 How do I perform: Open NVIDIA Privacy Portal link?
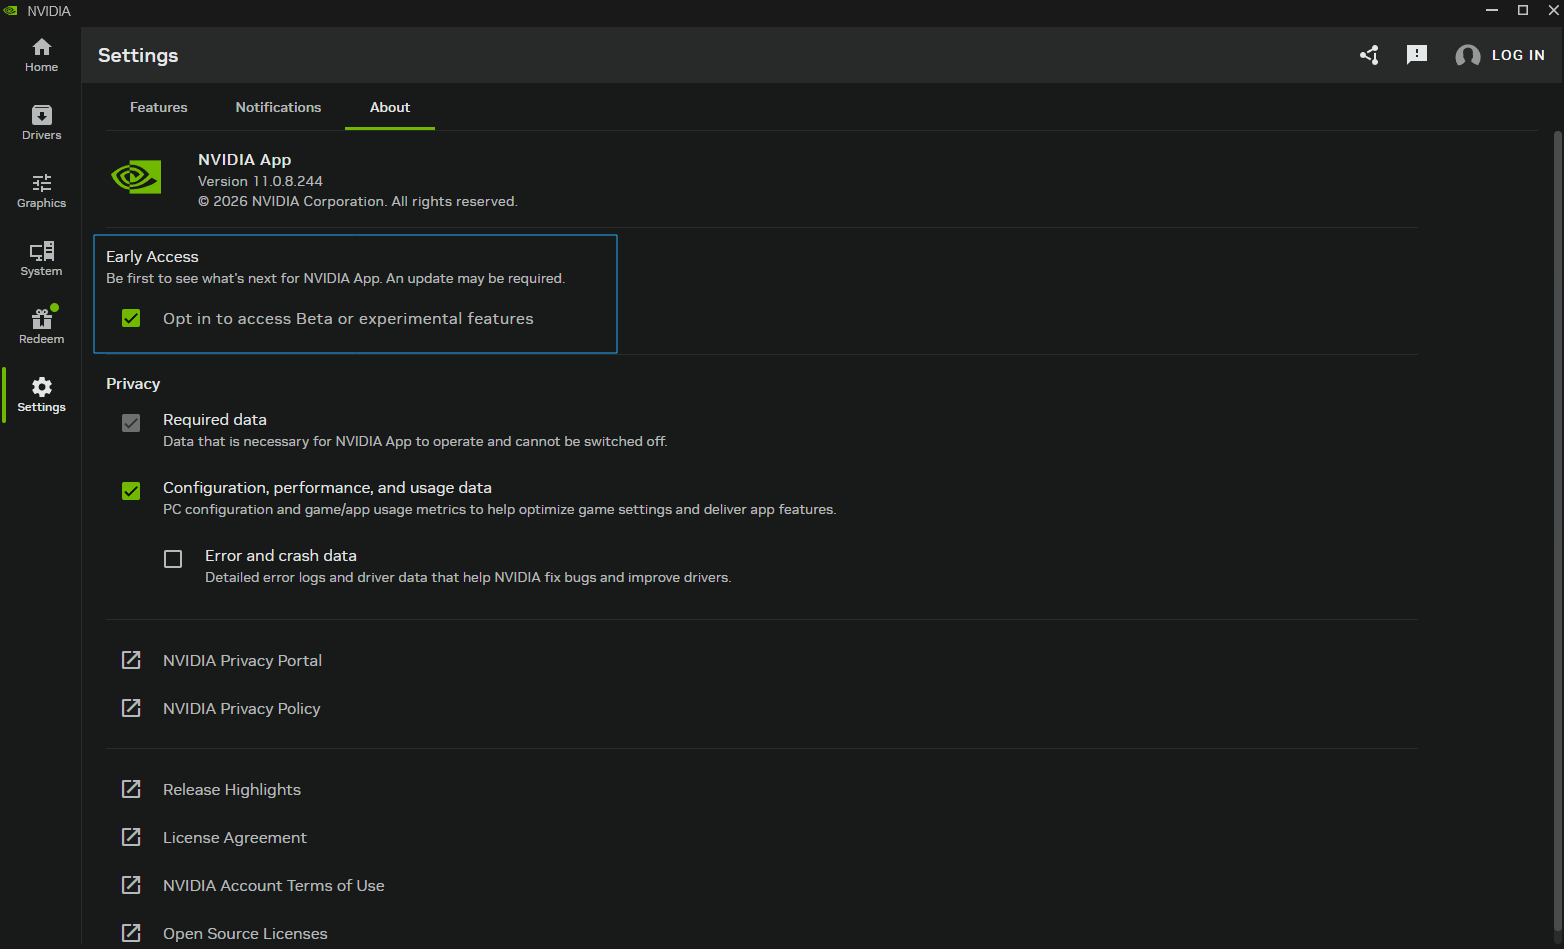click(x=242, y=660)
